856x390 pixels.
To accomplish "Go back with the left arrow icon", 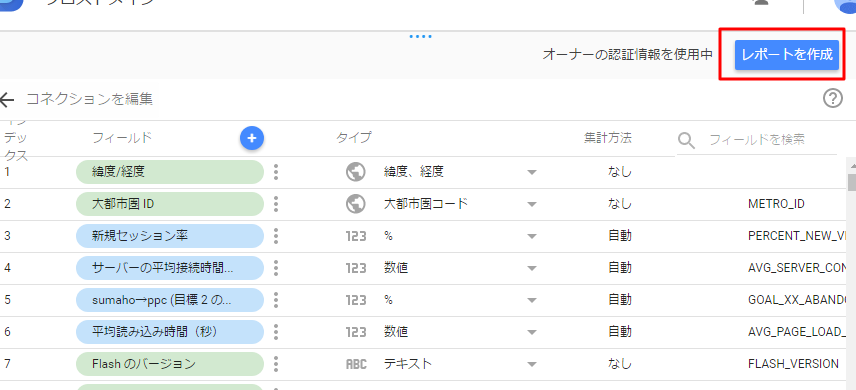I will coord(7,99).
